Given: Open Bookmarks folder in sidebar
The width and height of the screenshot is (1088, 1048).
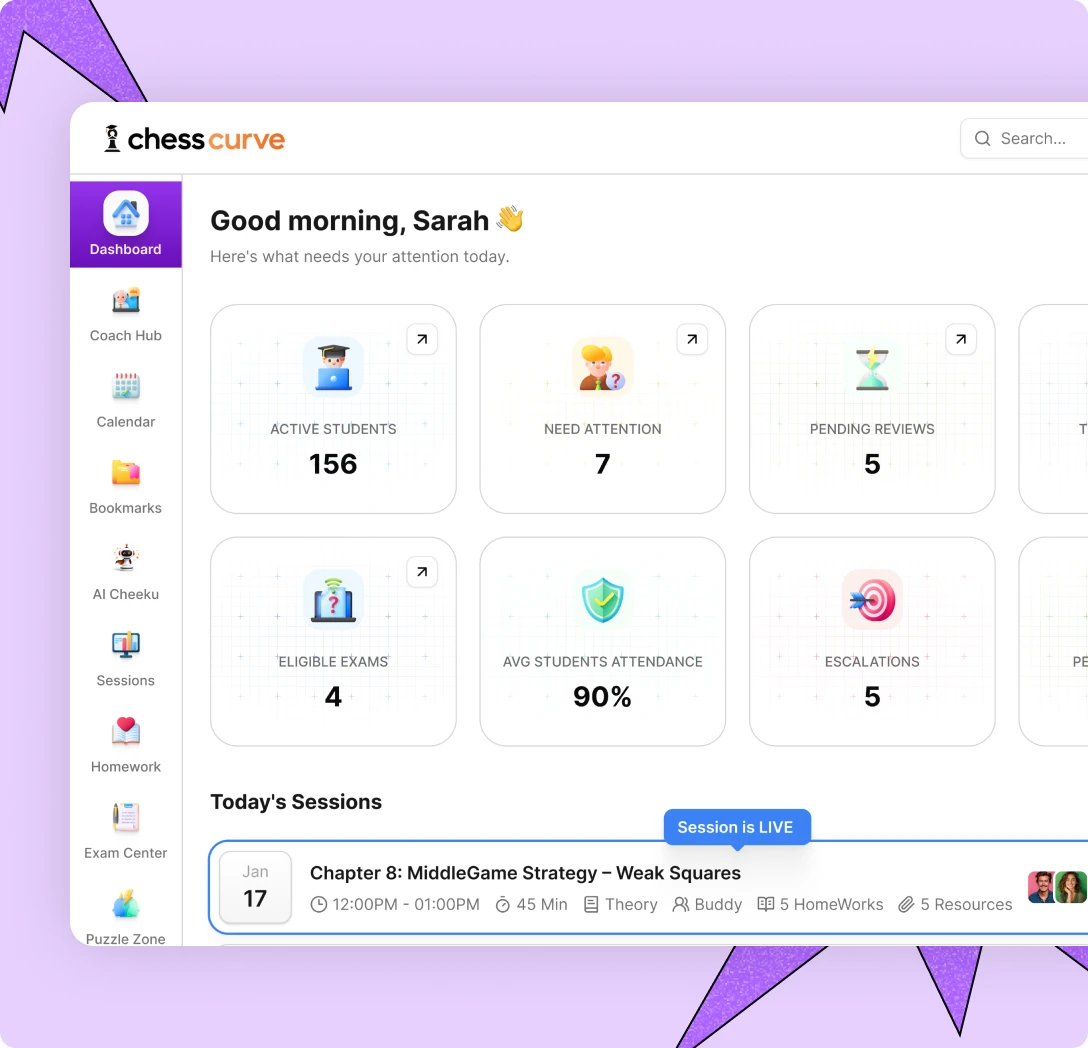Looking at the screenshot, I should coord(126,487).
